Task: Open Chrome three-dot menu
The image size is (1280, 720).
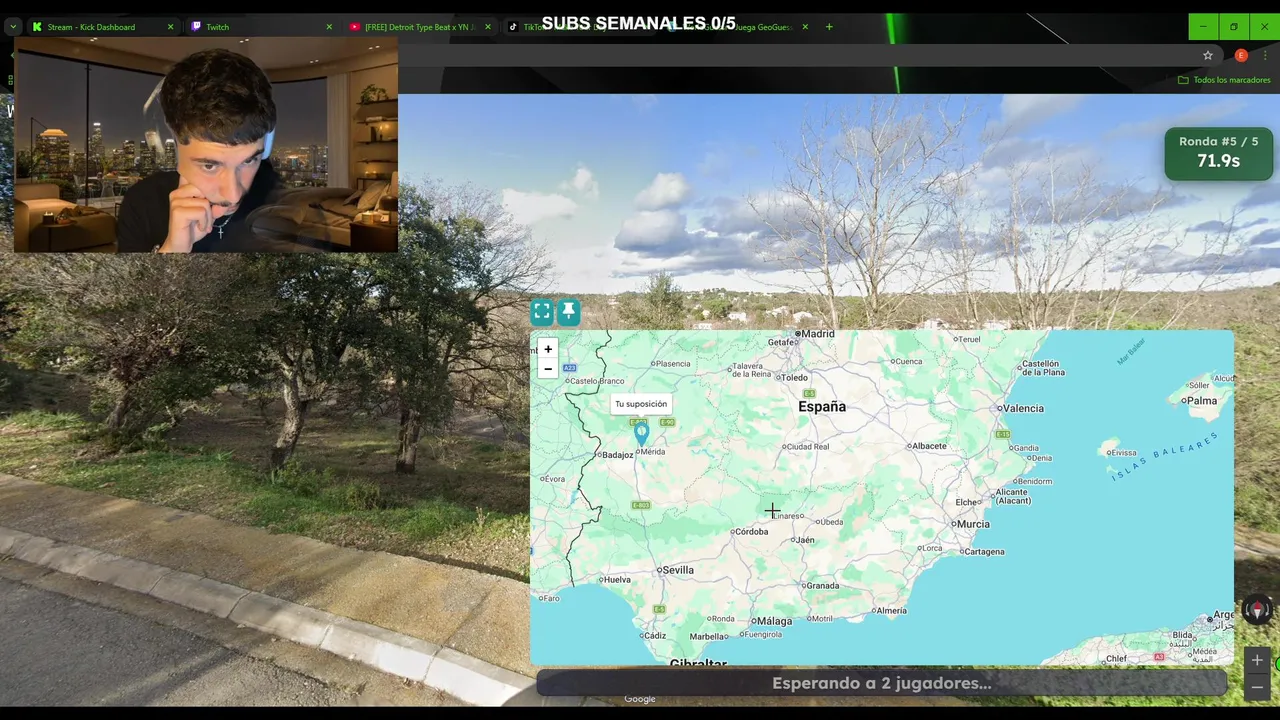Action: [1266, 55]
